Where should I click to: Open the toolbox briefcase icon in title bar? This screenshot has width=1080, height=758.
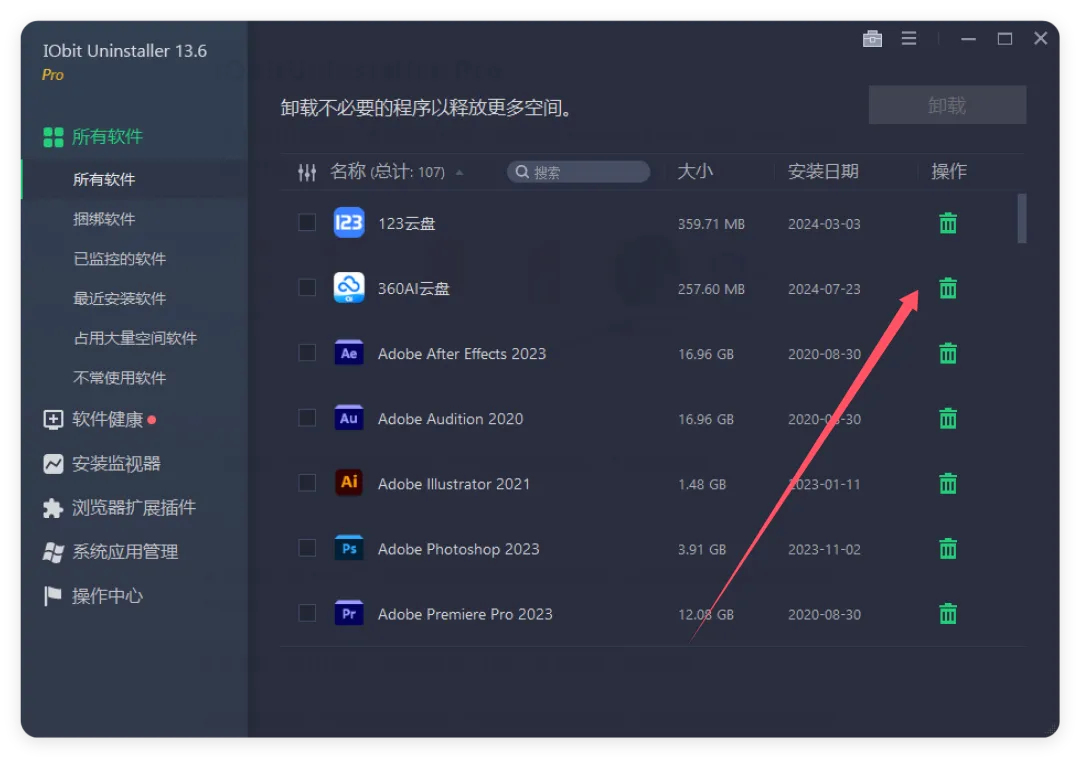[872, 39]
